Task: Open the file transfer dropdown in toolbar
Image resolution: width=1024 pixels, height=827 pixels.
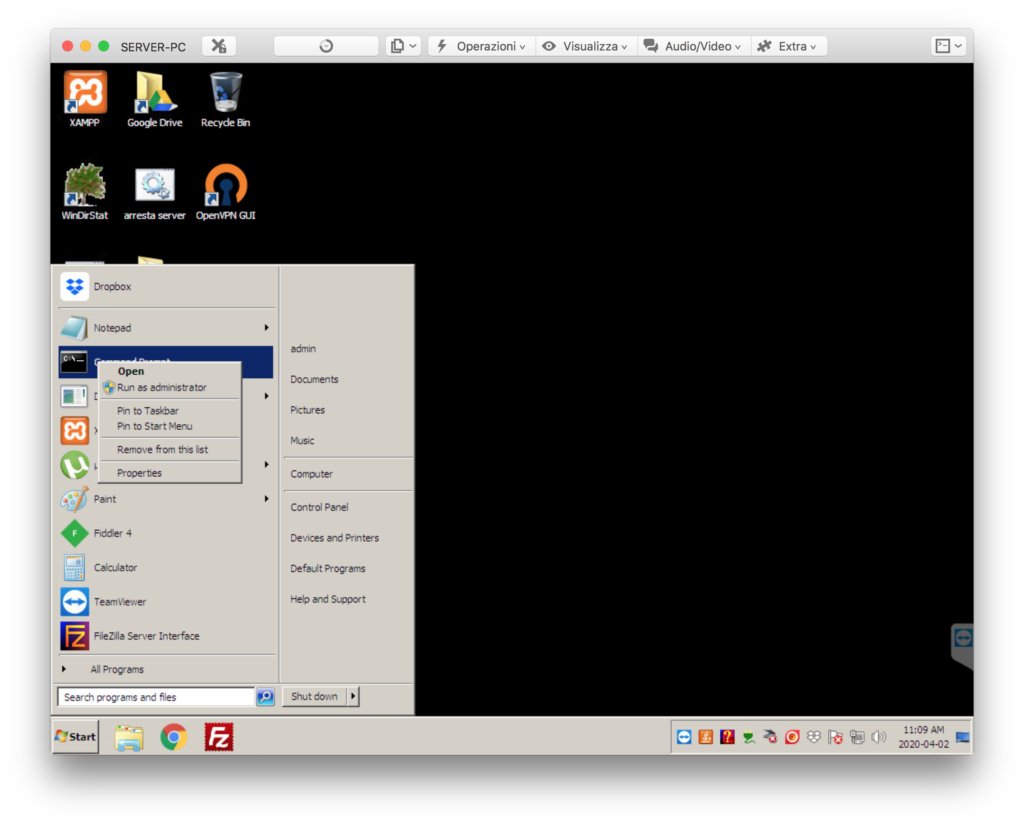Action: click(404, 46)
